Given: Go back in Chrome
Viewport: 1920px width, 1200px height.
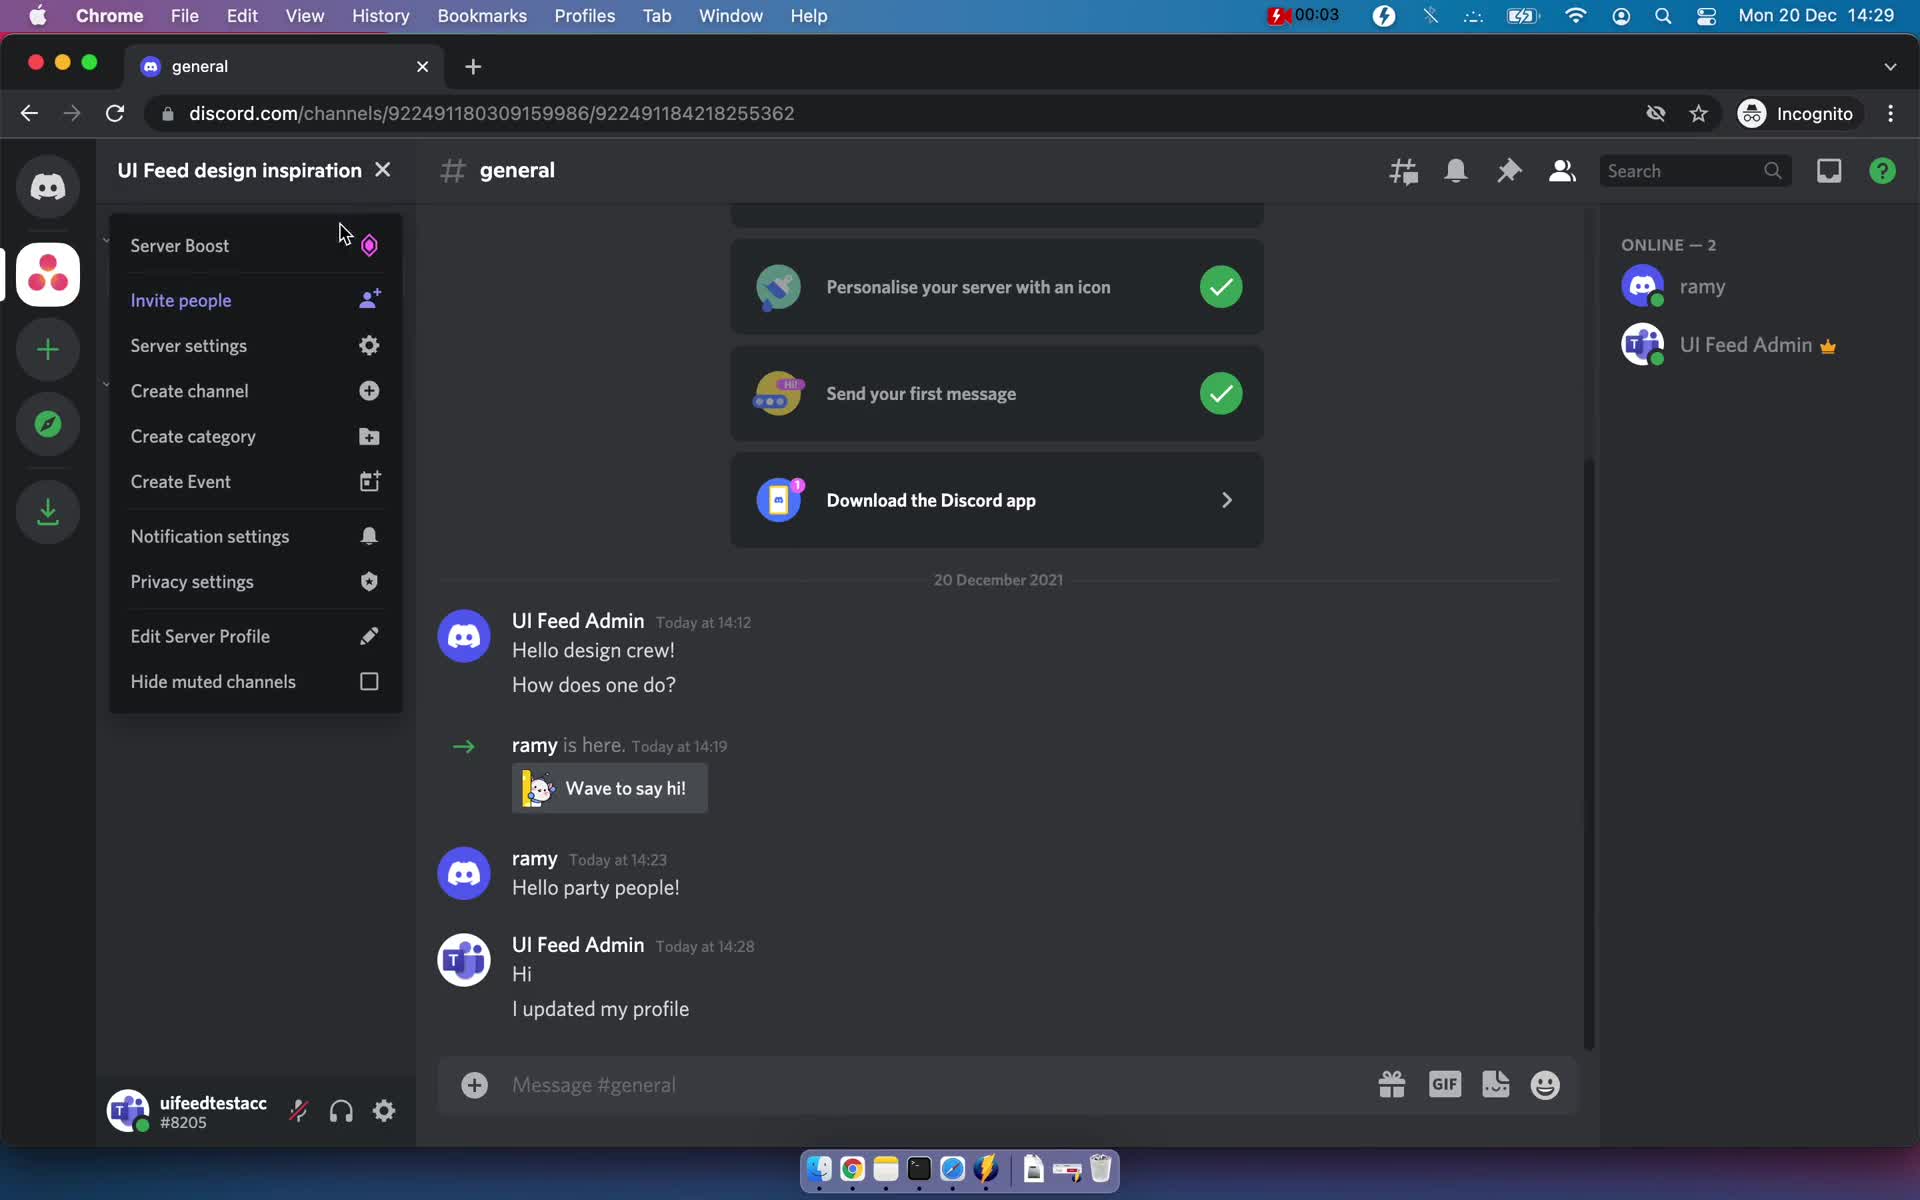Looking at the screenshot, I should [29, 114].
